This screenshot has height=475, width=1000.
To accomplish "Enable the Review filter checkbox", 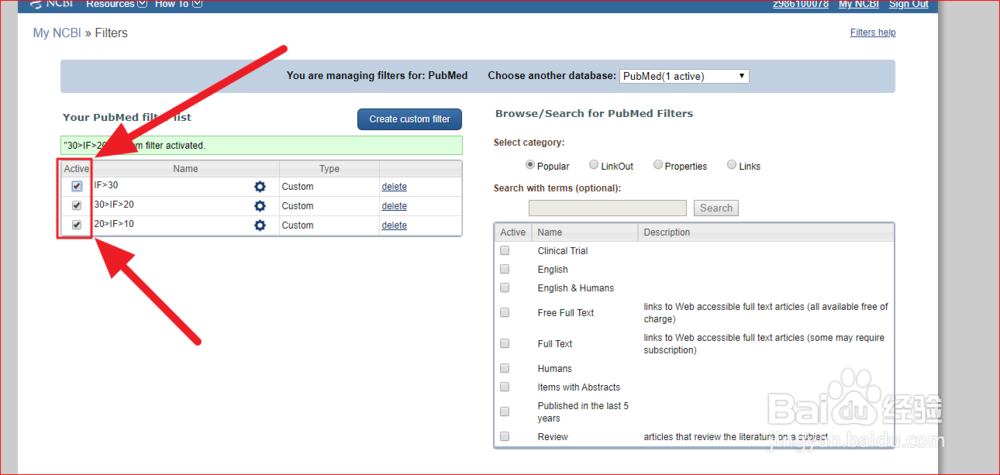I will click(505, 436).
